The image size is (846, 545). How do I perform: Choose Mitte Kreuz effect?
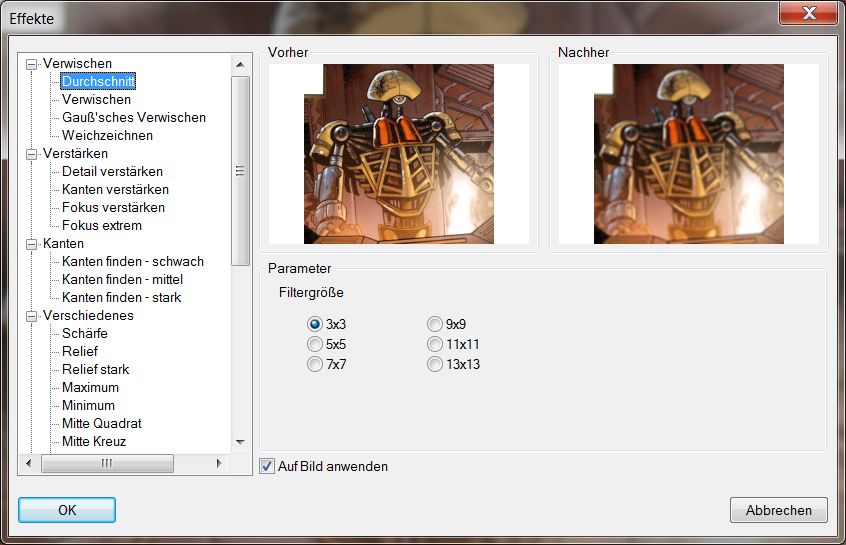pos(94,441)
